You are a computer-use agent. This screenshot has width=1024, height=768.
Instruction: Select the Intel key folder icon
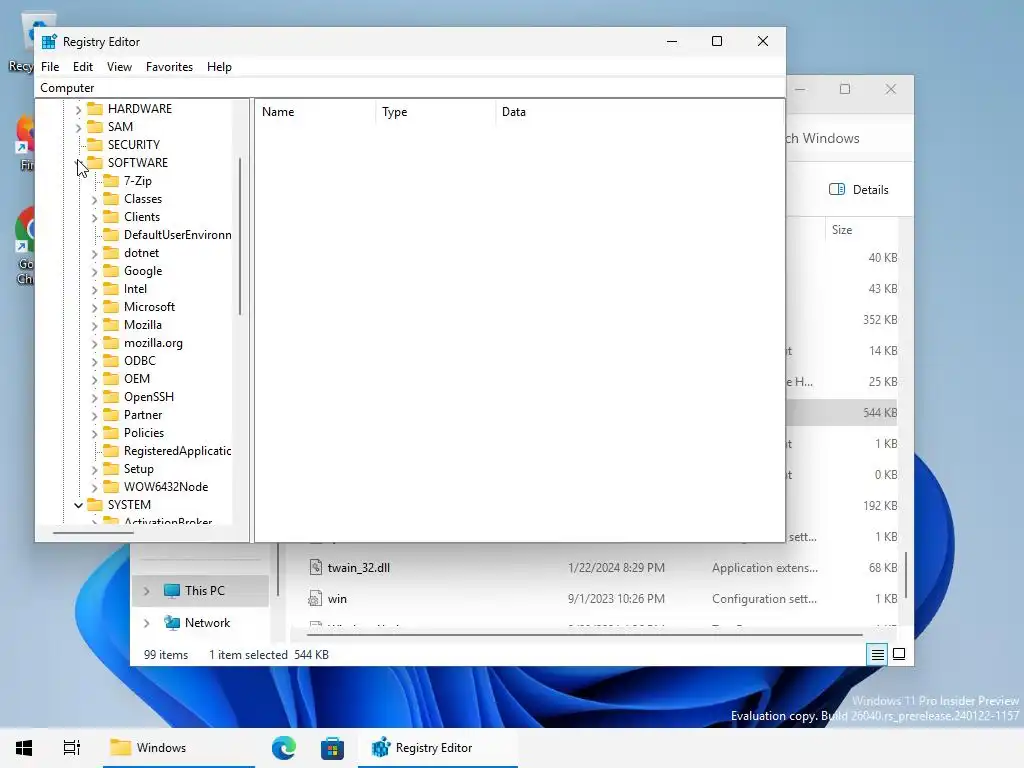tap(112, 289)
